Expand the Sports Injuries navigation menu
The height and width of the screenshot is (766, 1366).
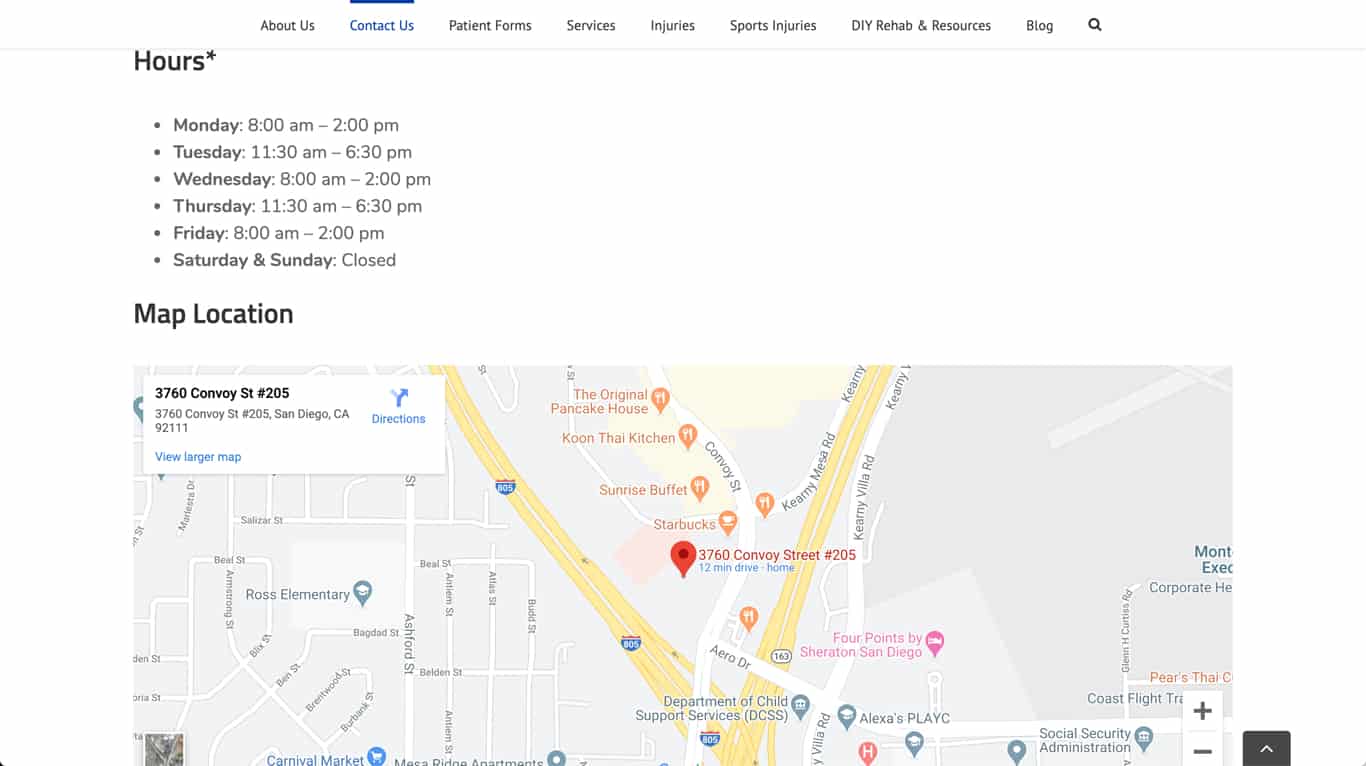(x=773, y=25)
